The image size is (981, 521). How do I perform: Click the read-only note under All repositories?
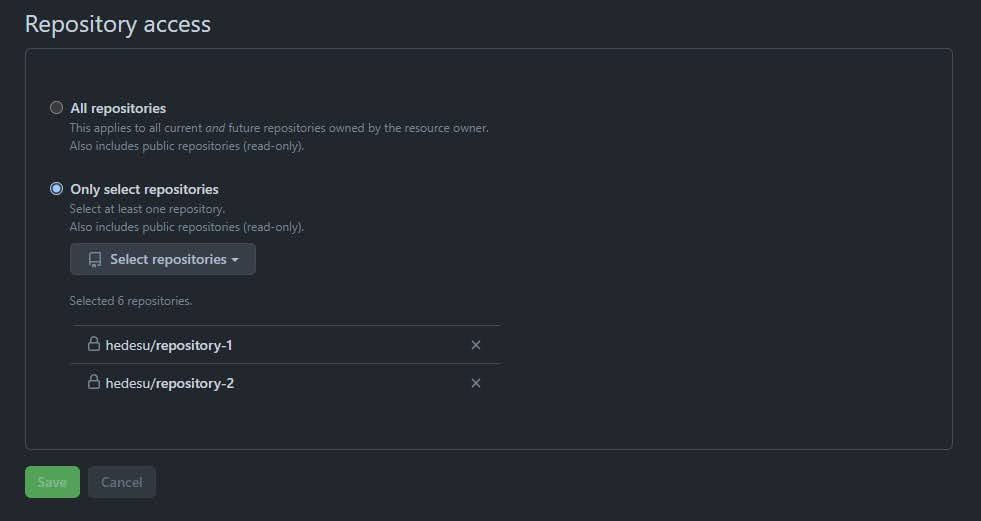point(186,145)
